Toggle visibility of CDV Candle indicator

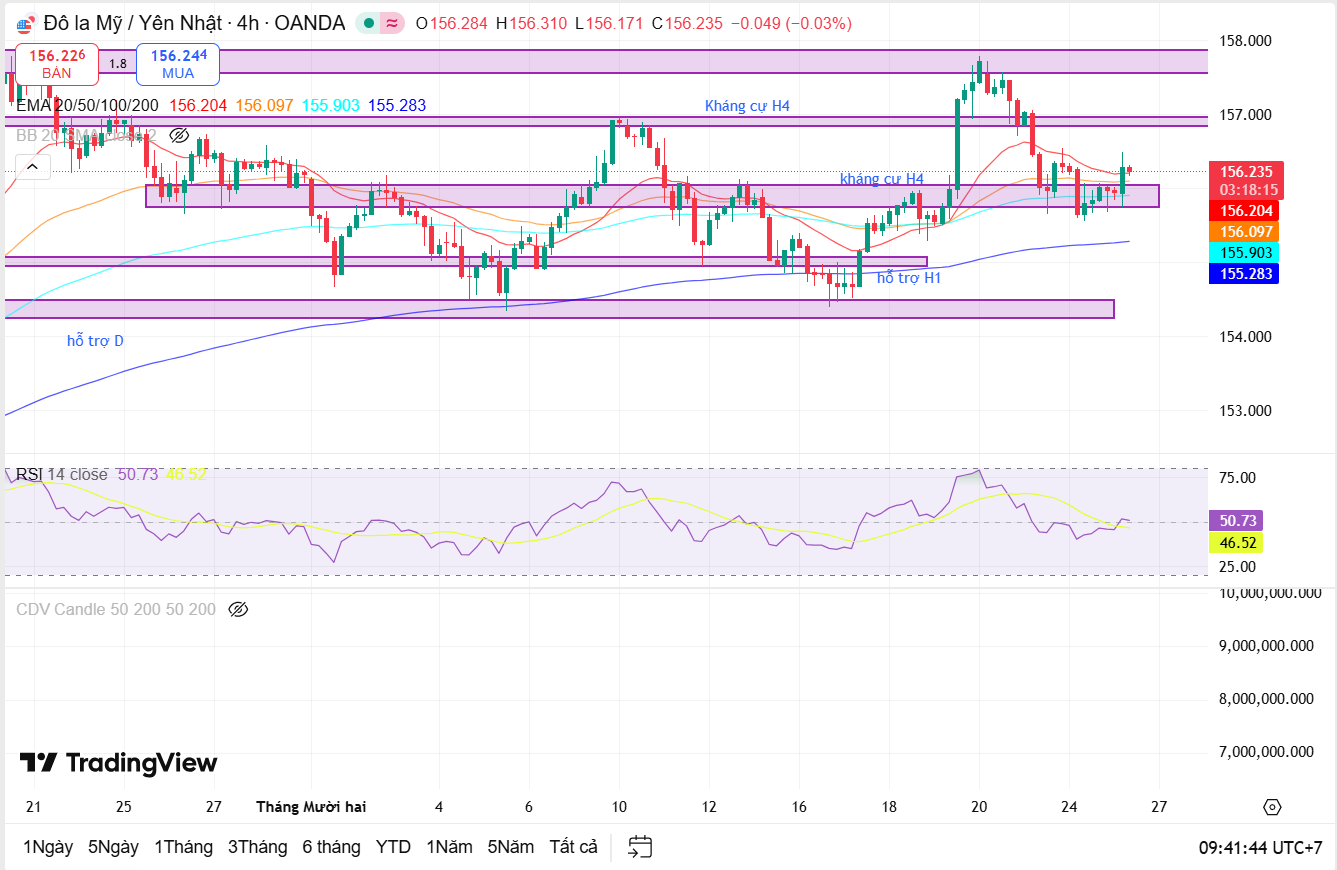click(x=238, y=609)
